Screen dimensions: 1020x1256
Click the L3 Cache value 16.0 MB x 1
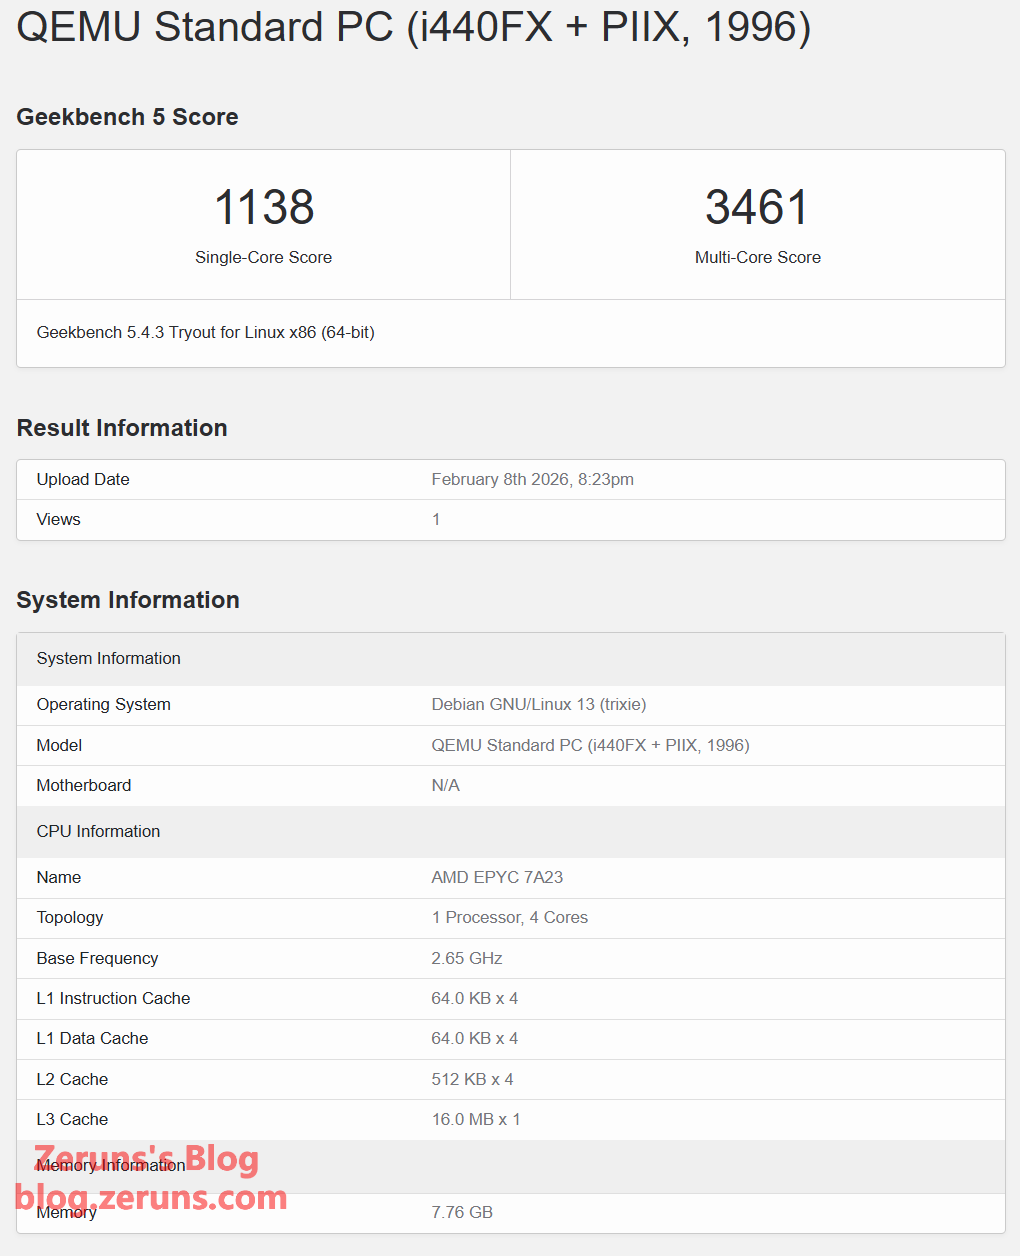pyautogui.click(x=475, y=1120)
